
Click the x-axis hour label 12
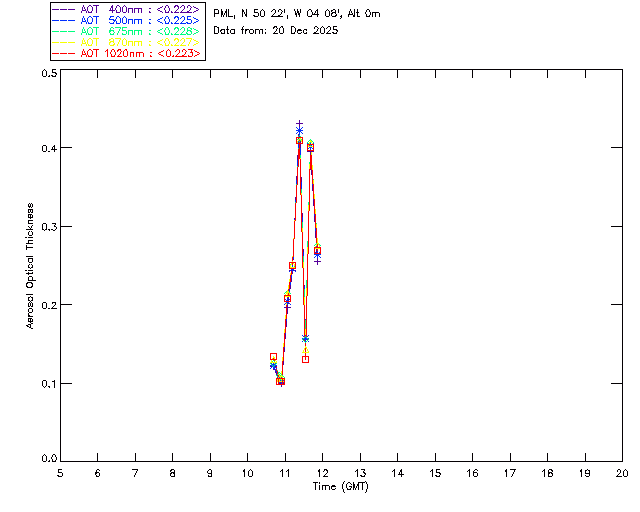(322, 473)
